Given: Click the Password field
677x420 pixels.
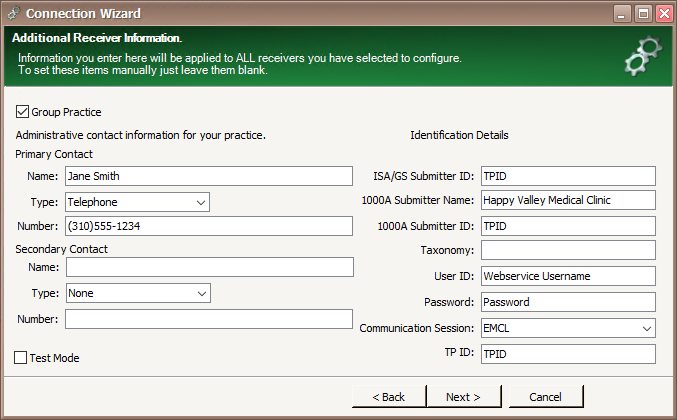Looking at the screenshot, I should click(568, 302).
